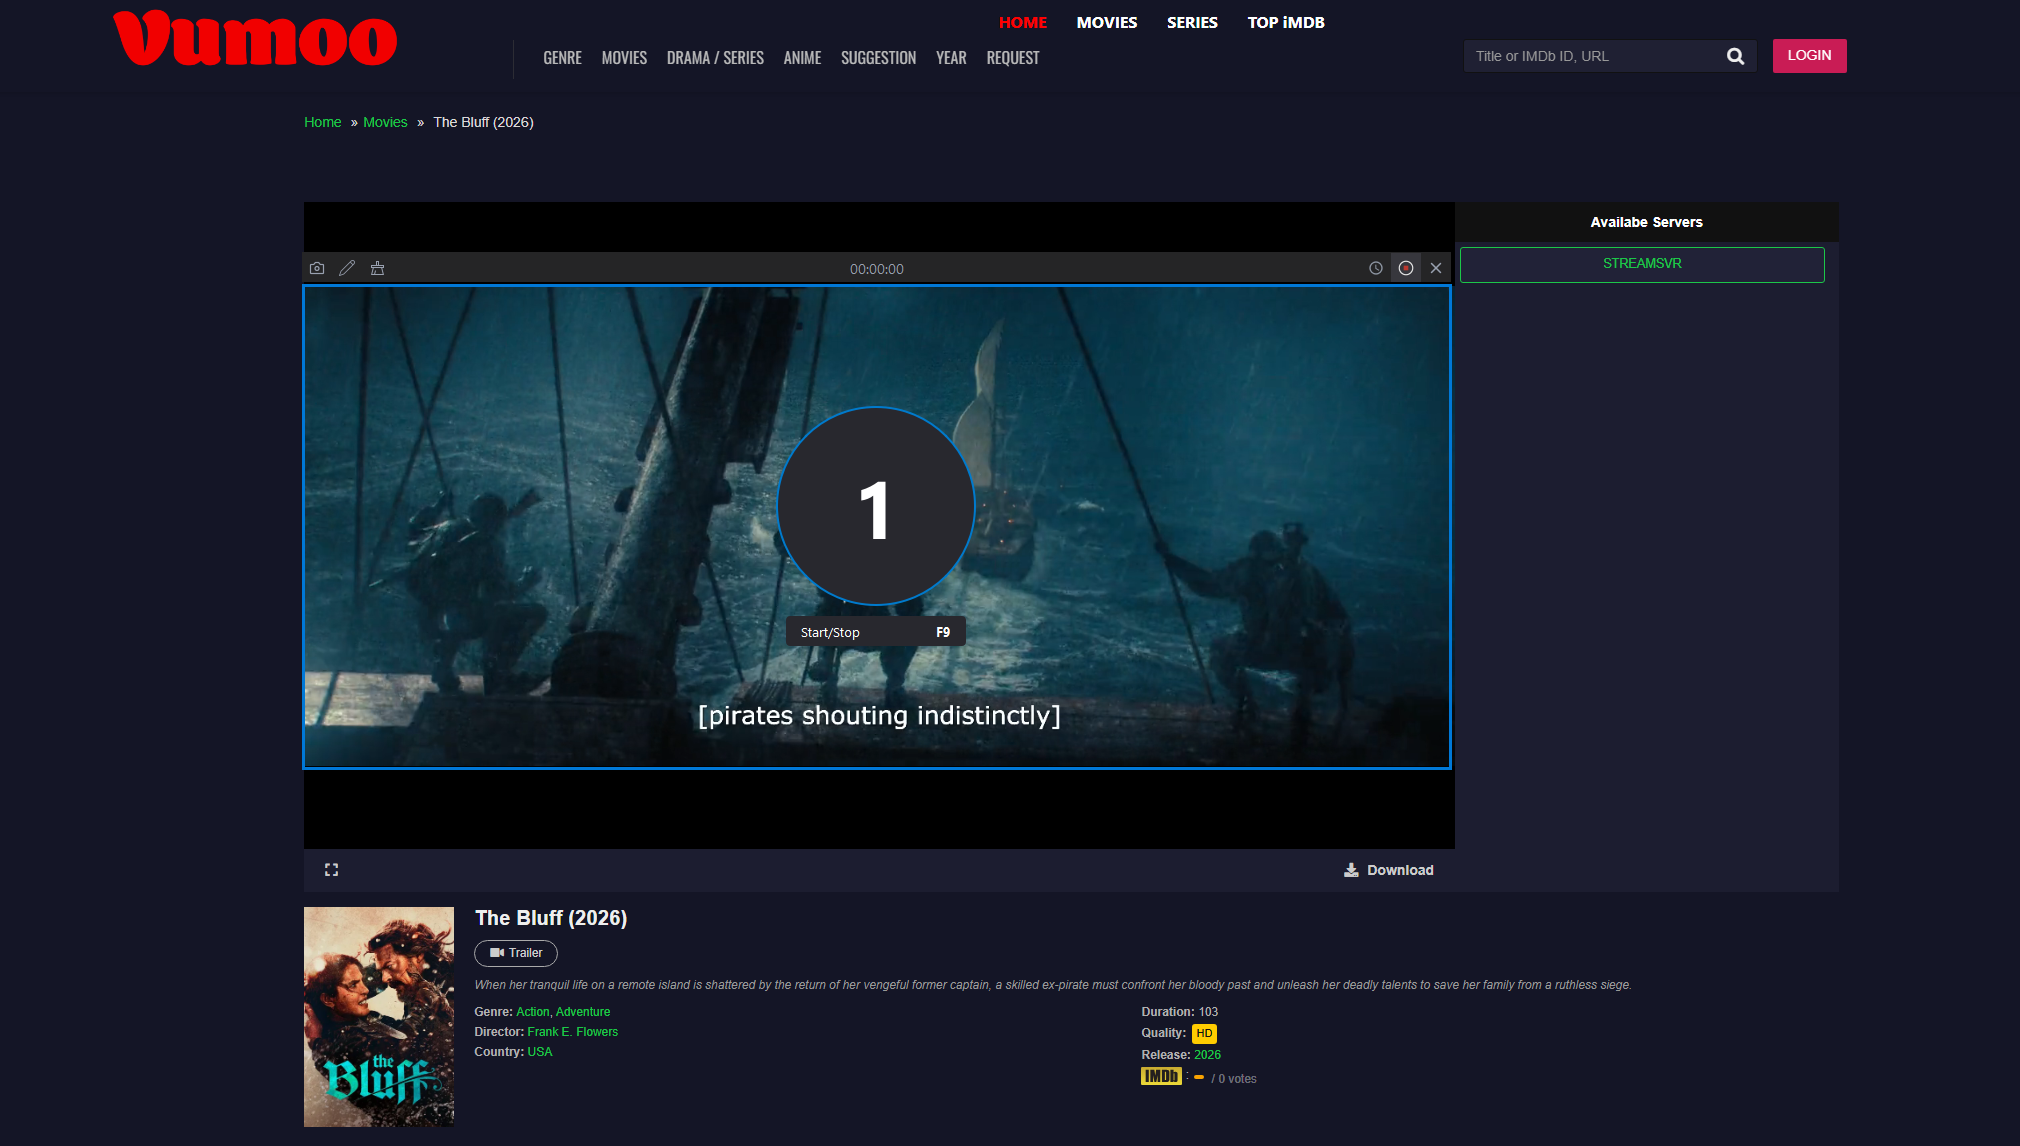Click the Movies breadcrumb link

[x=385, y=122]
